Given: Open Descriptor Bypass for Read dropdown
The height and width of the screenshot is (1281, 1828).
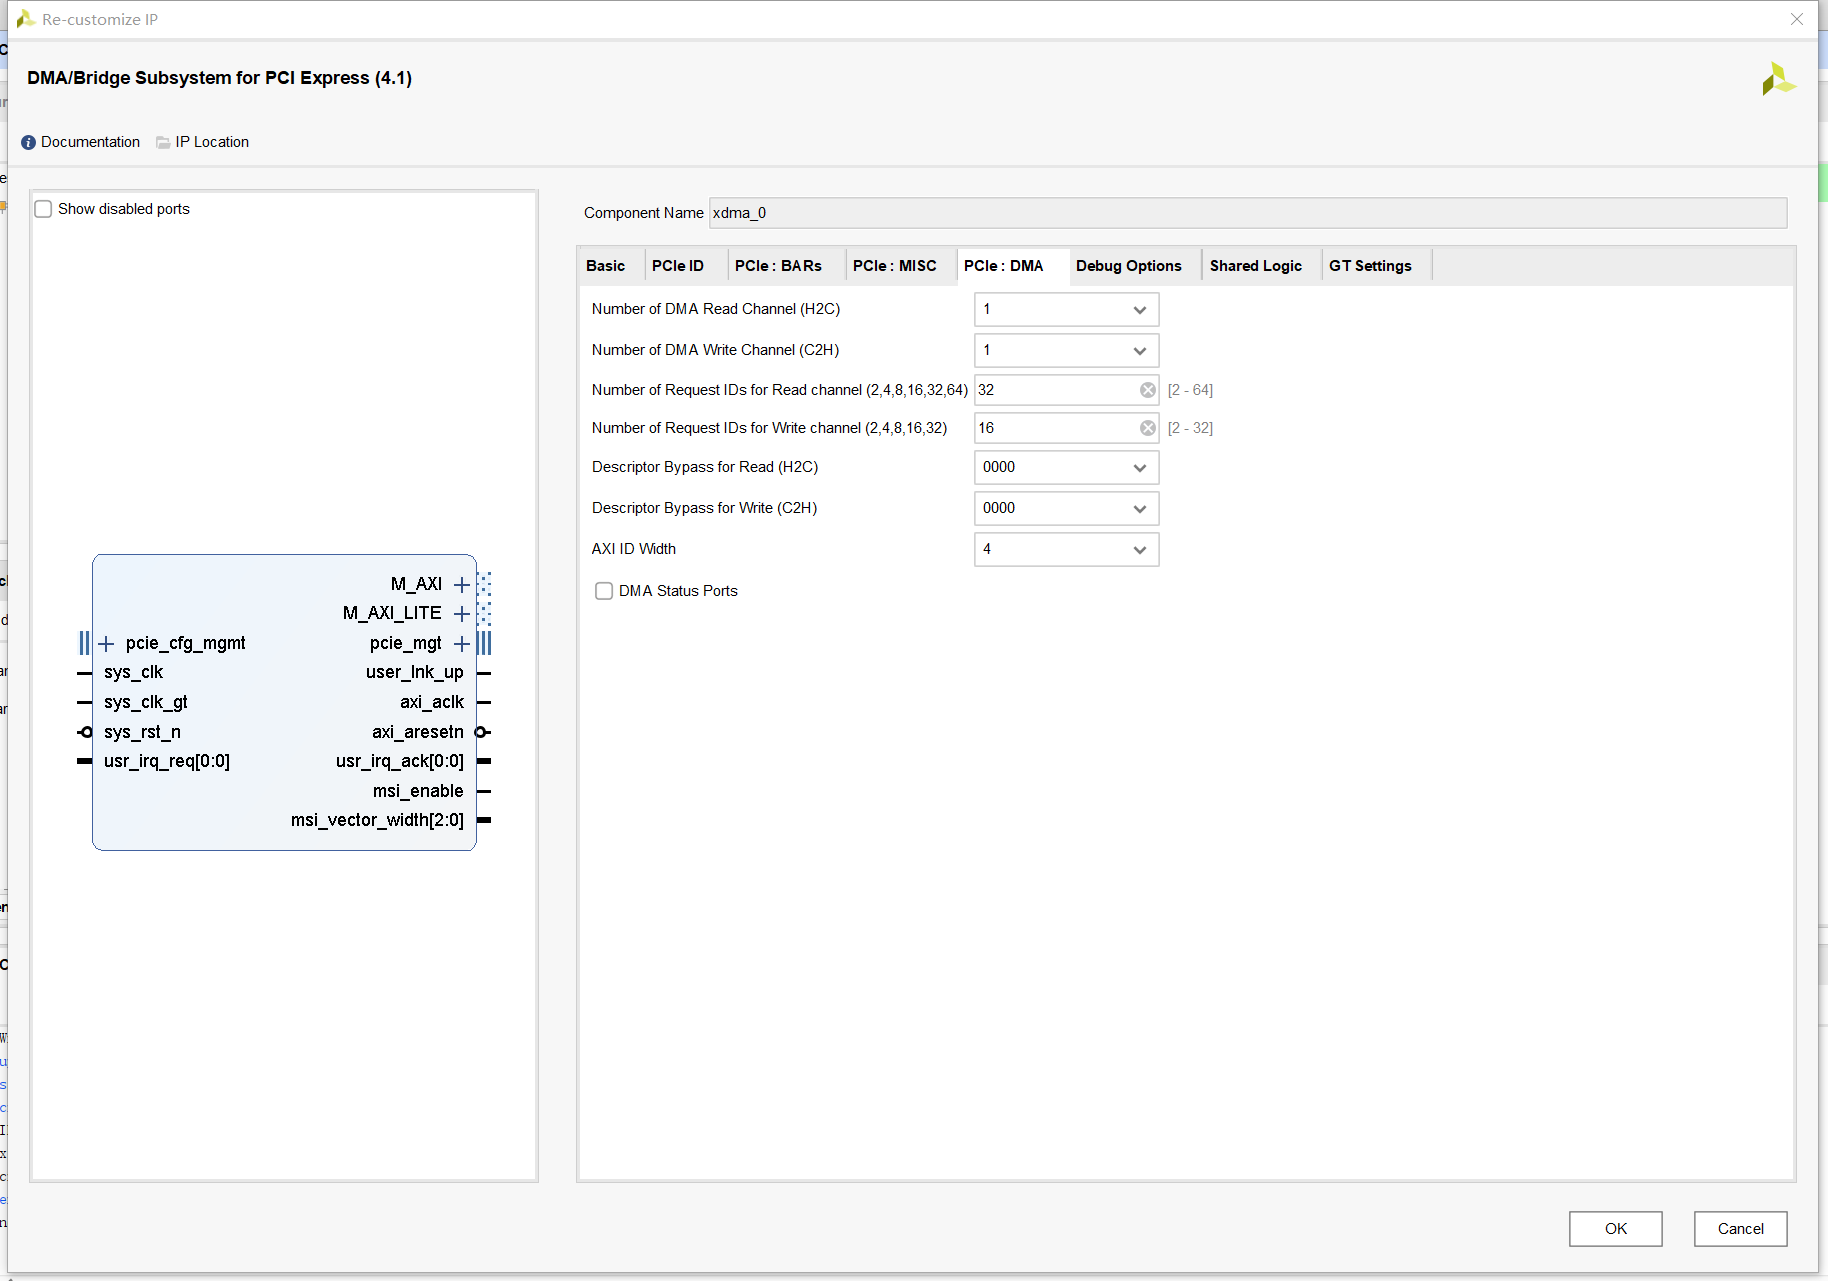Looking at the screenshot, I should click(1066, 468).
